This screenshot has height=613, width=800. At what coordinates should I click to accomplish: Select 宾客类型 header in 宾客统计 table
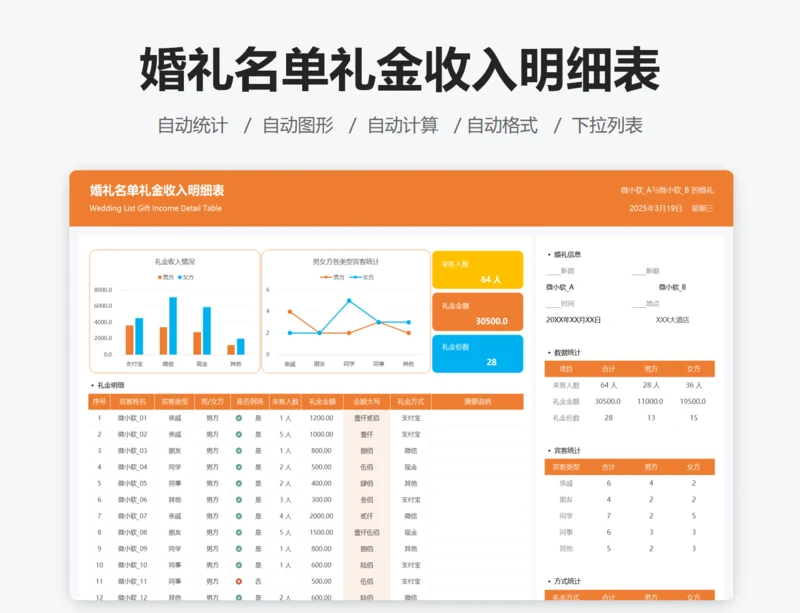click(x=566, y=467)
